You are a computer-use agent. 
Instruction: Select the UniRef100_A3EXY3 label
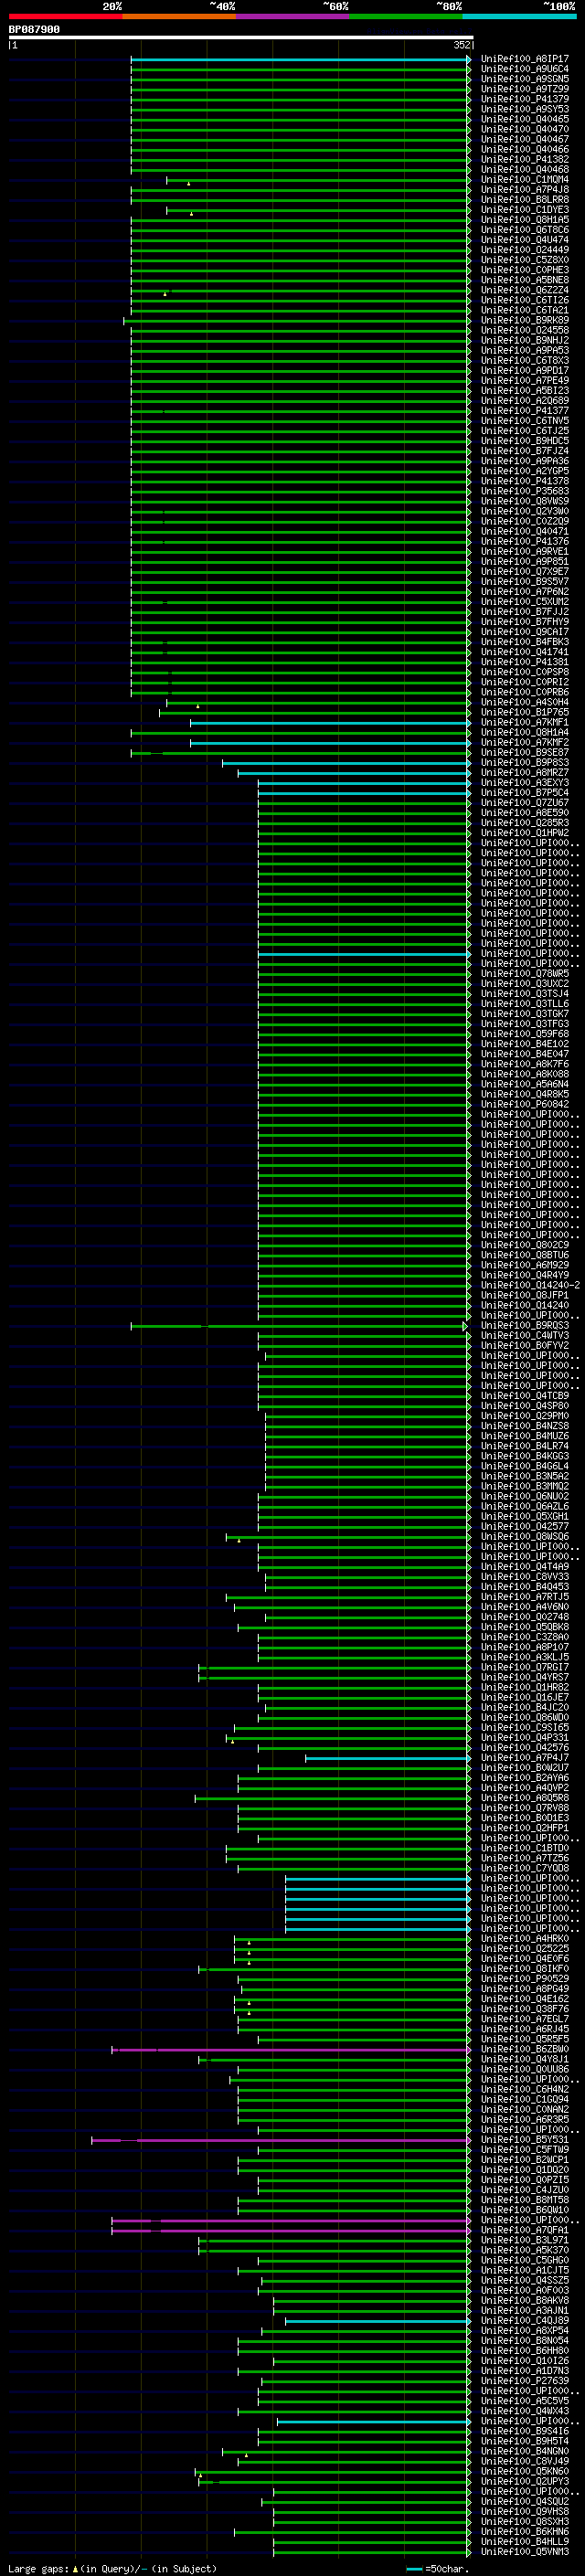(x=524, y=783)
